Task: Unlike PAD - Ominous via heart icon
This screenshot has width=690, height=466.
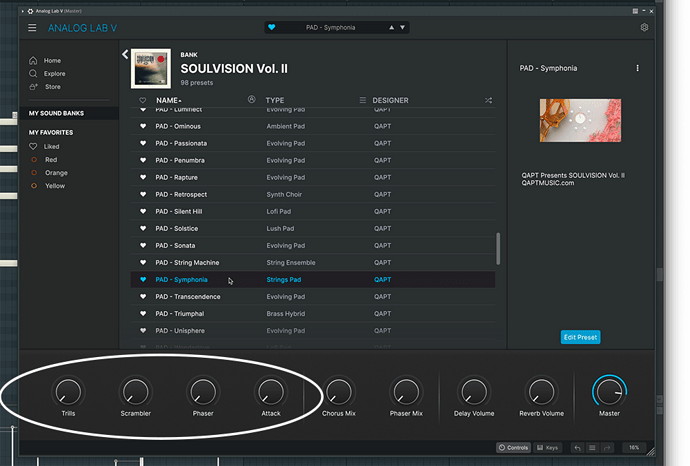Action: coord(143,126)
